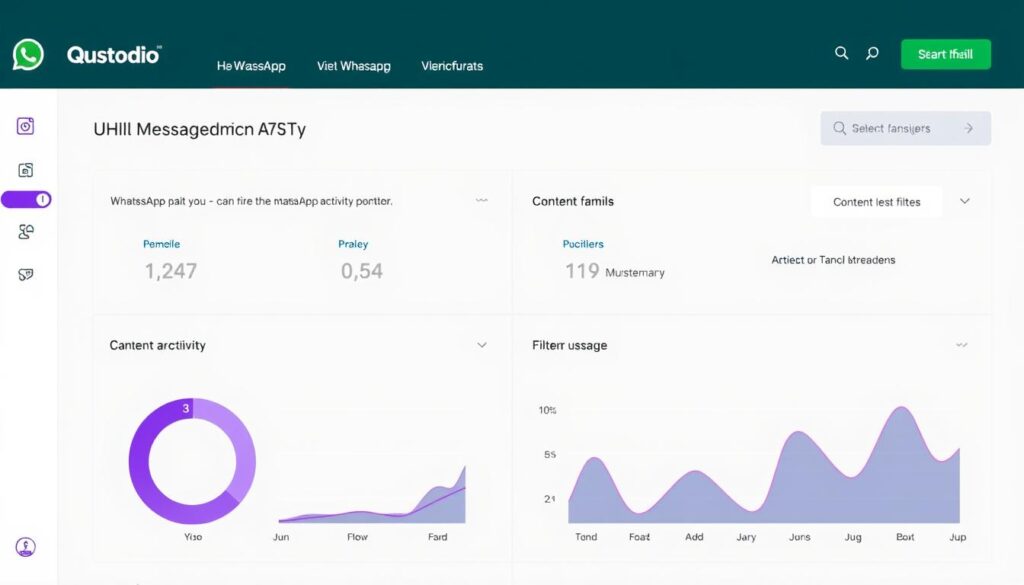Open the clock icon at sidebar top
This screenshot has height=585, width=1024.
26,126
